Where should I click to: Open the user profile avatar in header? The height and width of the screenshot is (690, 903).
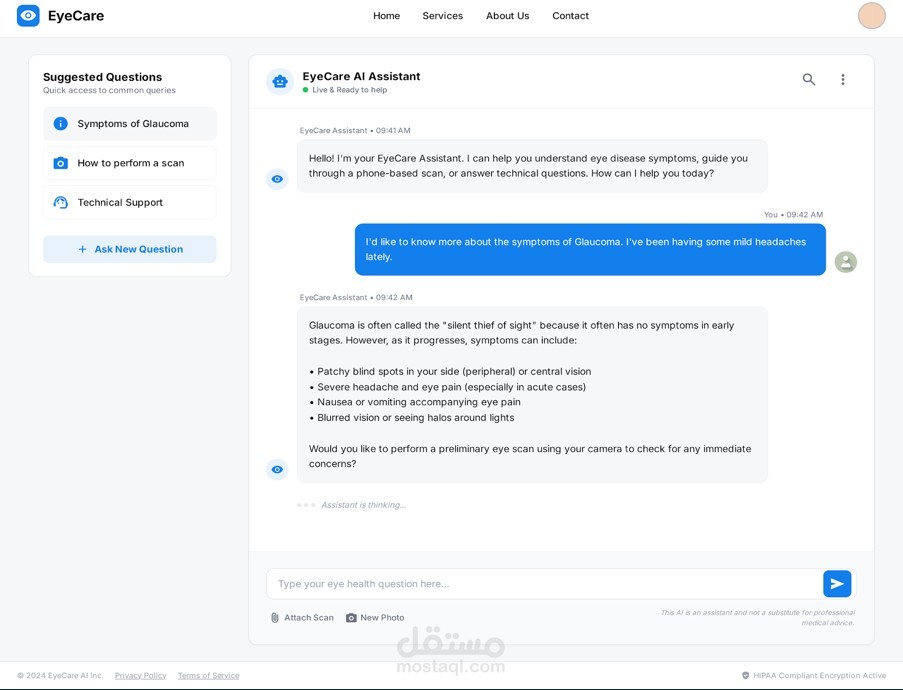[871, 16]
